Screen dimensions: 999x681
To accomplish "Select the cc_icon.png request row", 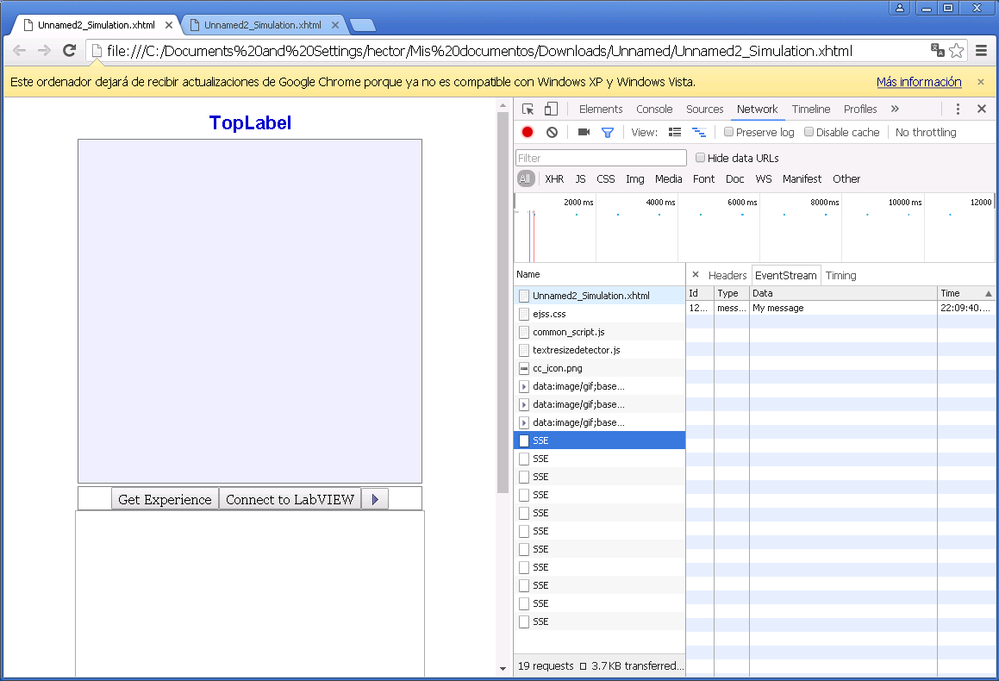I will (x=600, y=368).
